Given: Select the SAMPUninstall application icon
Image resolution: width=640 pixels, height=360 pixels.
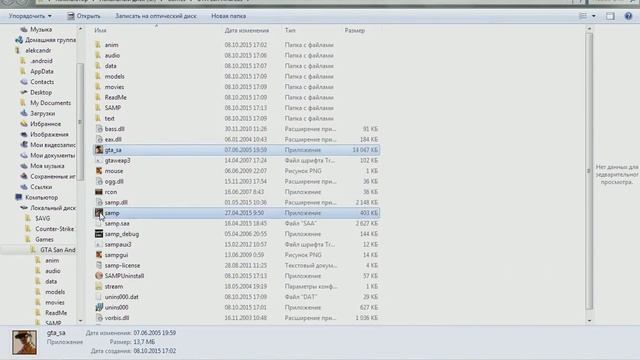Looking at the screenshot, I should click(x=98, y=276).
